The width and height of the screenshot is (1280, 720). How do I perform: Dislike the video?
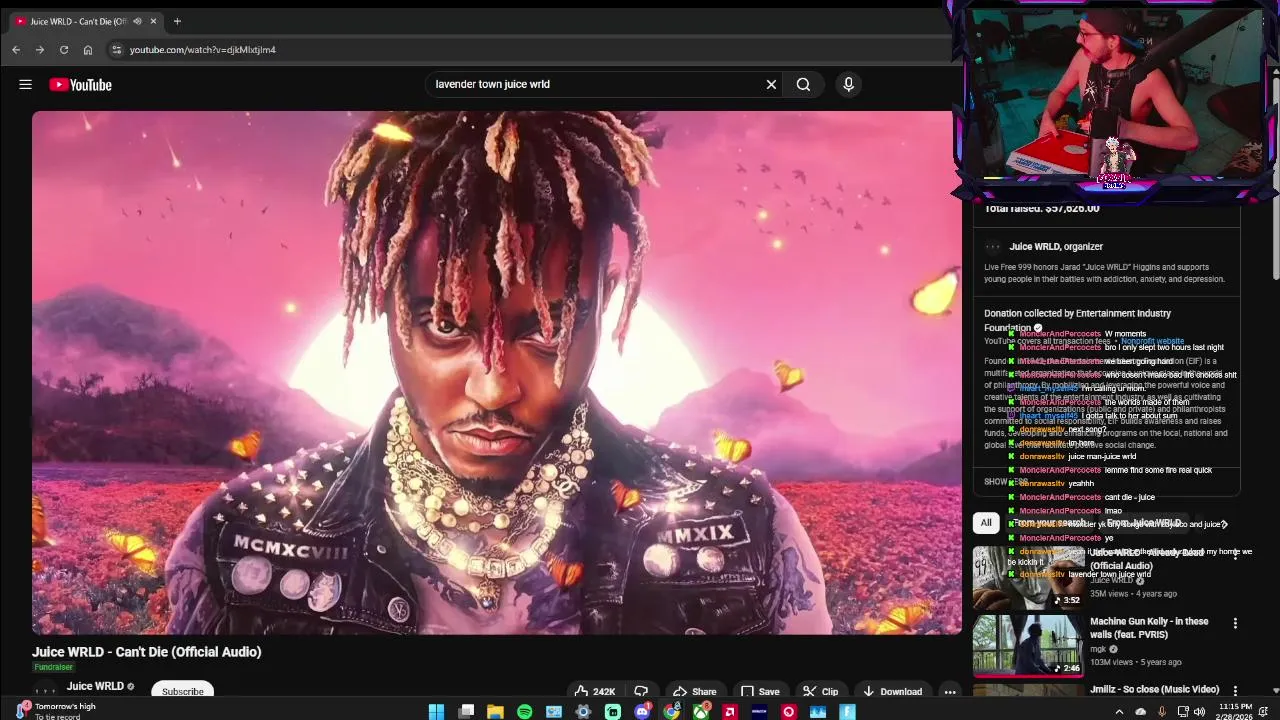point(641,691)
